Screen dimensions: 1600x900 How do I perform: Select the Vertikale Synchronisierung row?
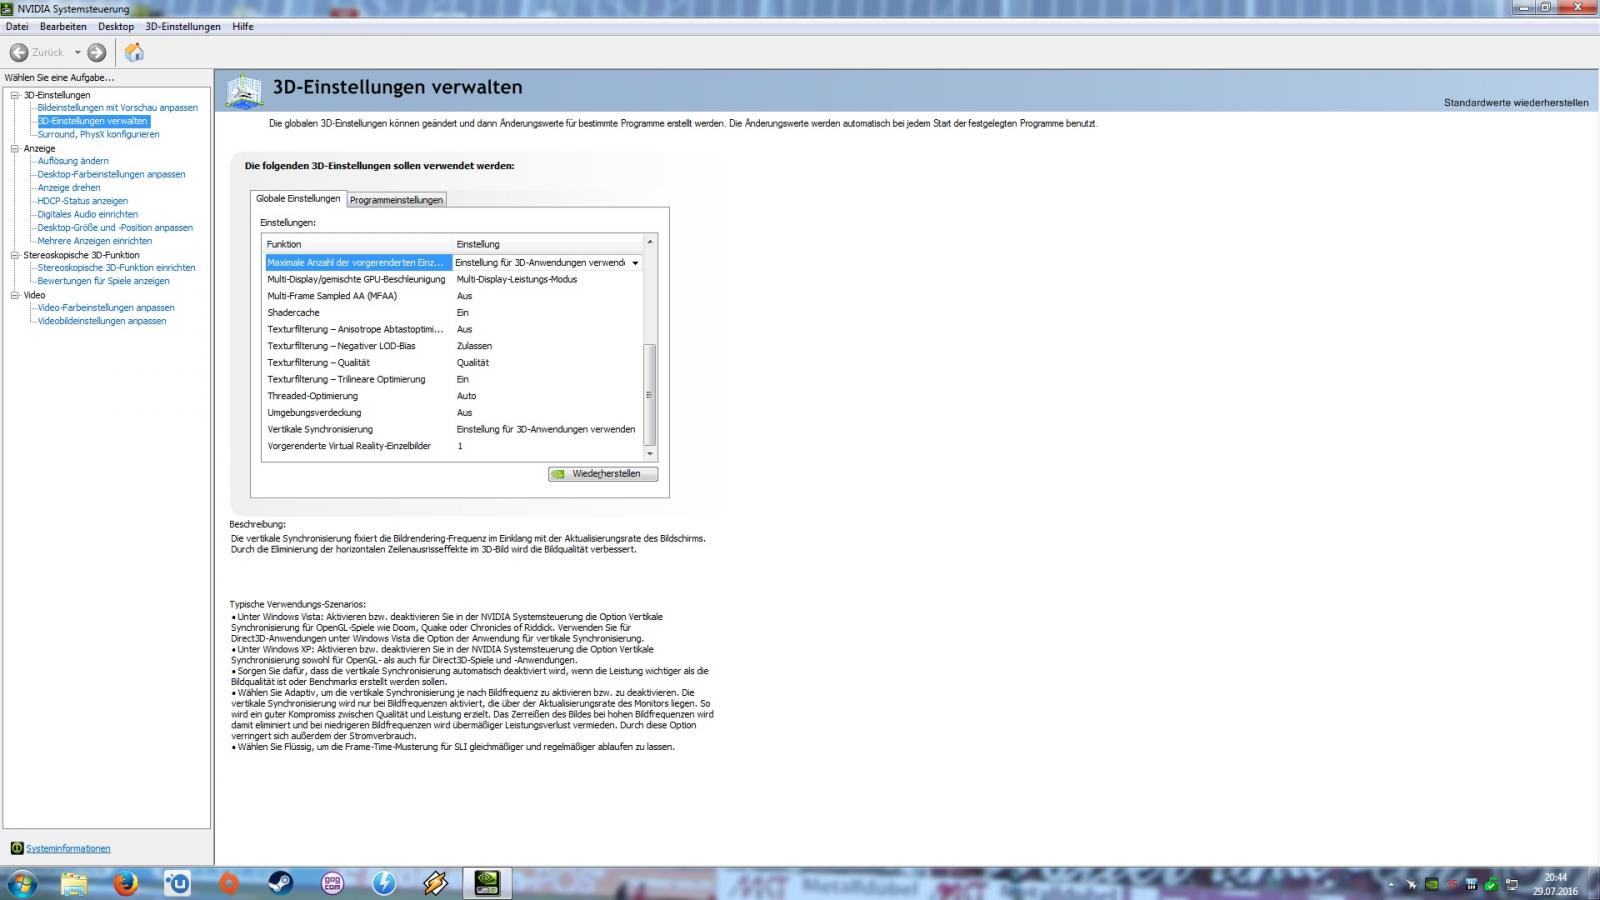[453, 430]
